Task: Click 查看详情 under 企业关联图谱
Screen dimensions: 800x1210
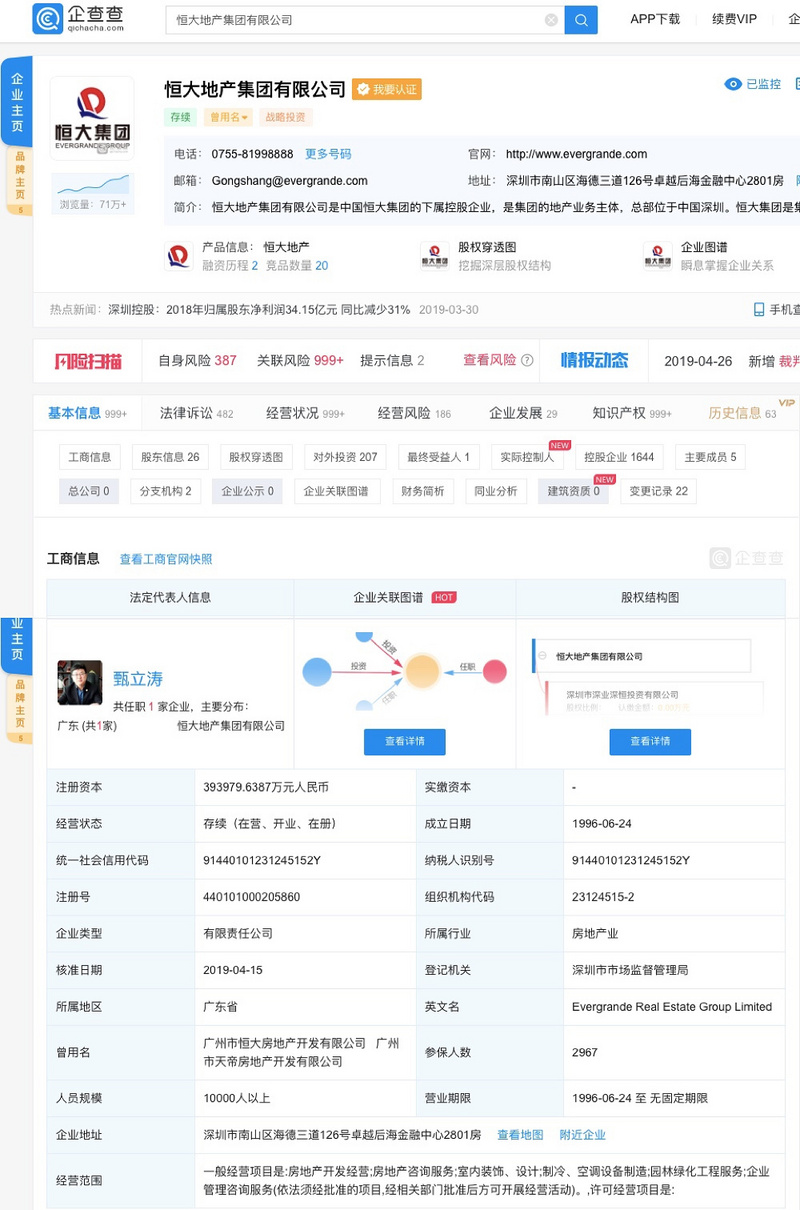Action: click(x=405, y=741)
